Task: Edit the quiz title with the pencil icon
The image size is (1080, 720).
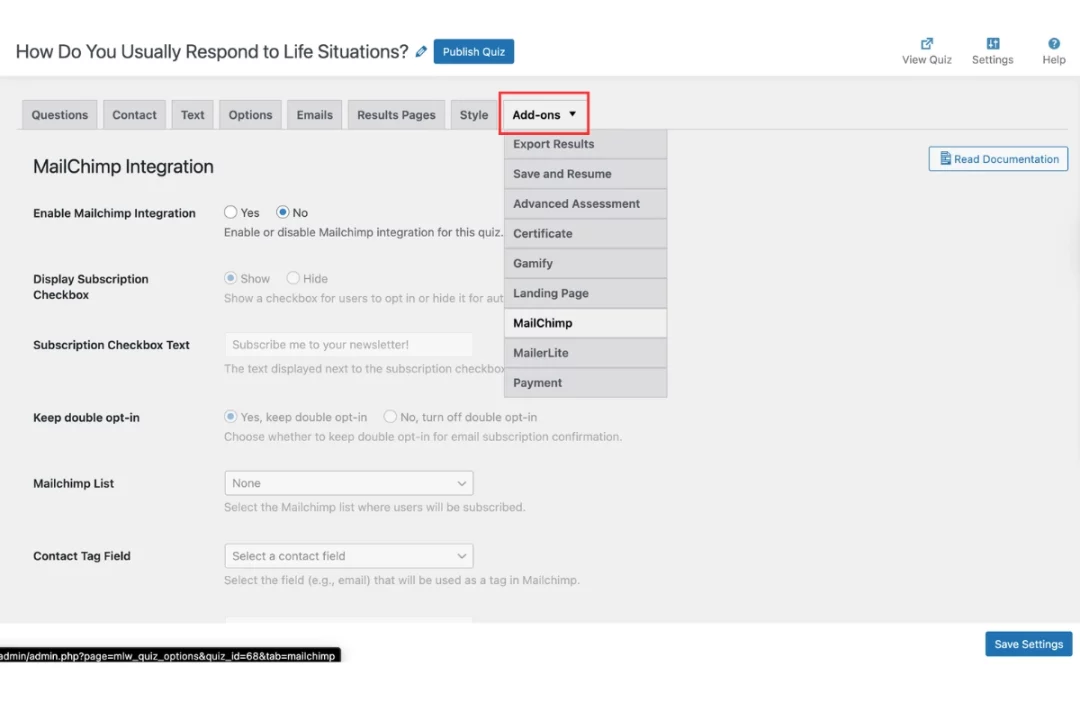Action: click(x=420, y=51)
